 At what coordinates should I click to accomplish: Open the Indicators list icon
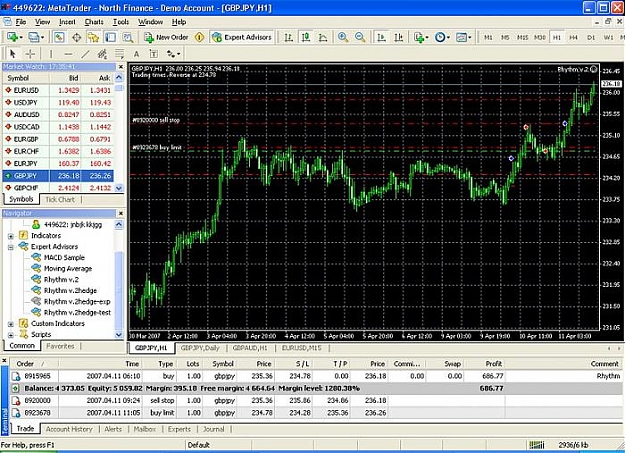coord(419,37)
